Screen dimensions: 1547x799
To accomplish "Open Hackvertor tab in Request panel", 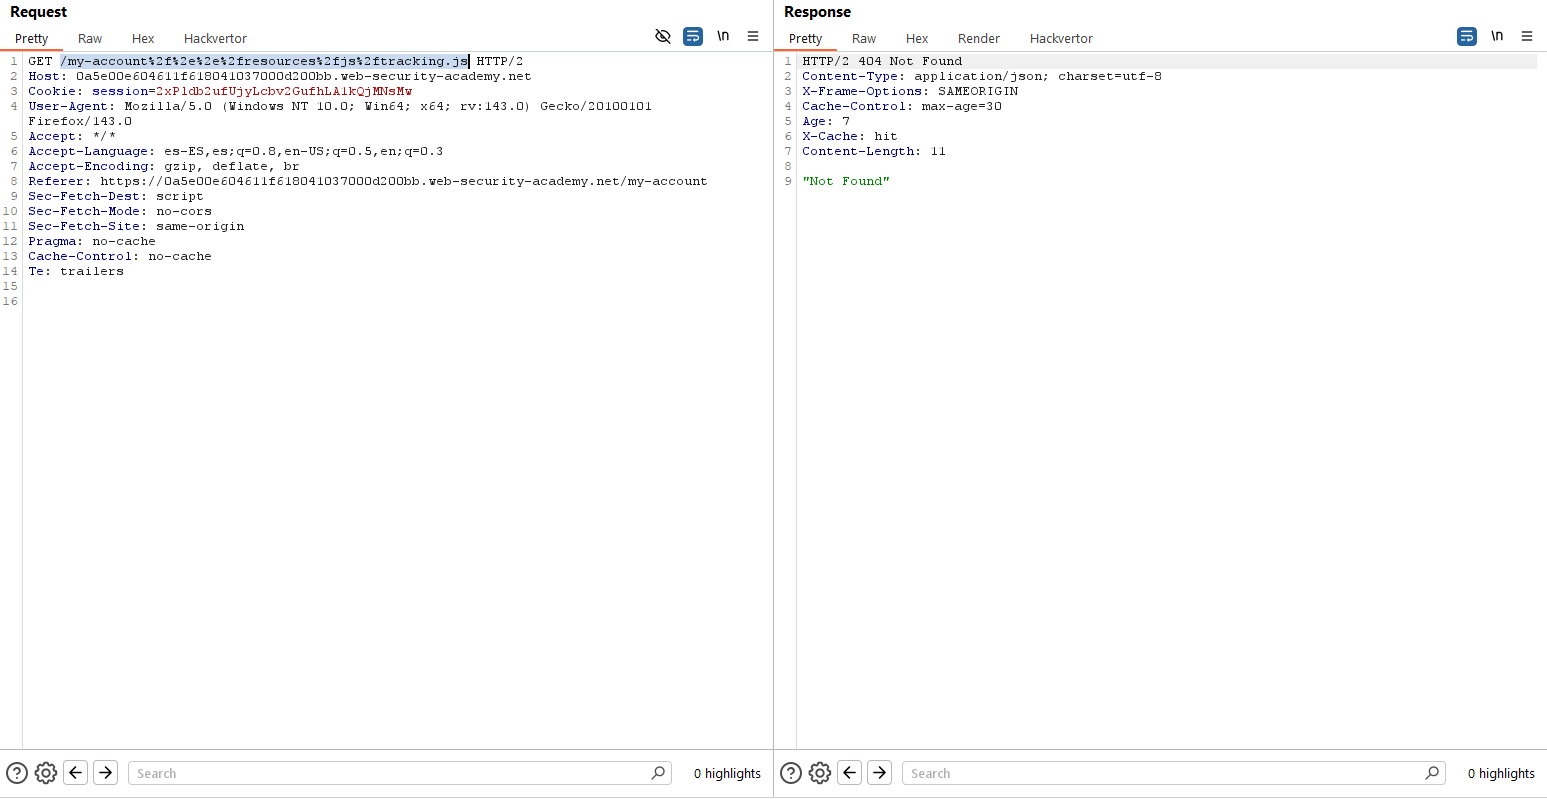I will click(215, 39).
